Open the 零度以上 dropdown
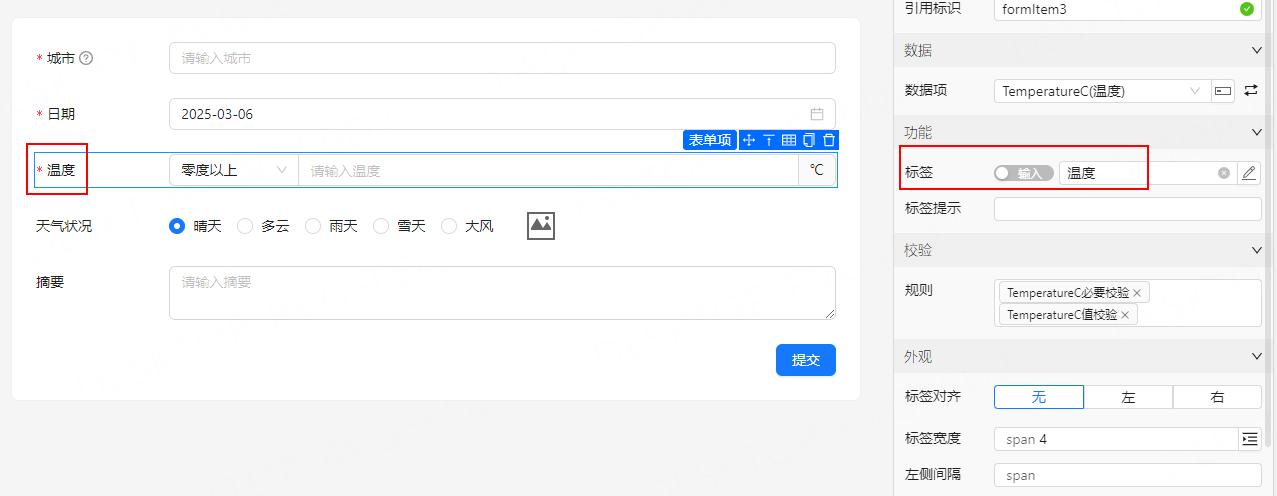 [x=234, y=171]
